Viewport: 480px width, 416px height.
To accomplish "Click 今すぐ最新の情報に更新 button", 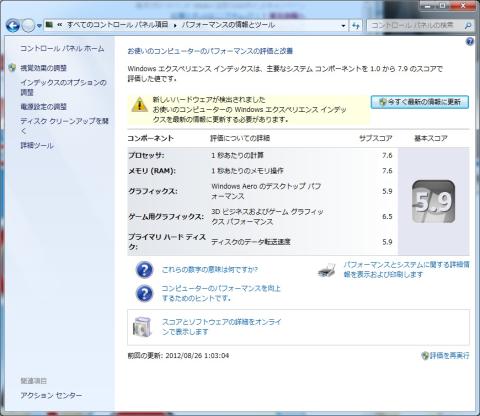I will tap(420, 102).
